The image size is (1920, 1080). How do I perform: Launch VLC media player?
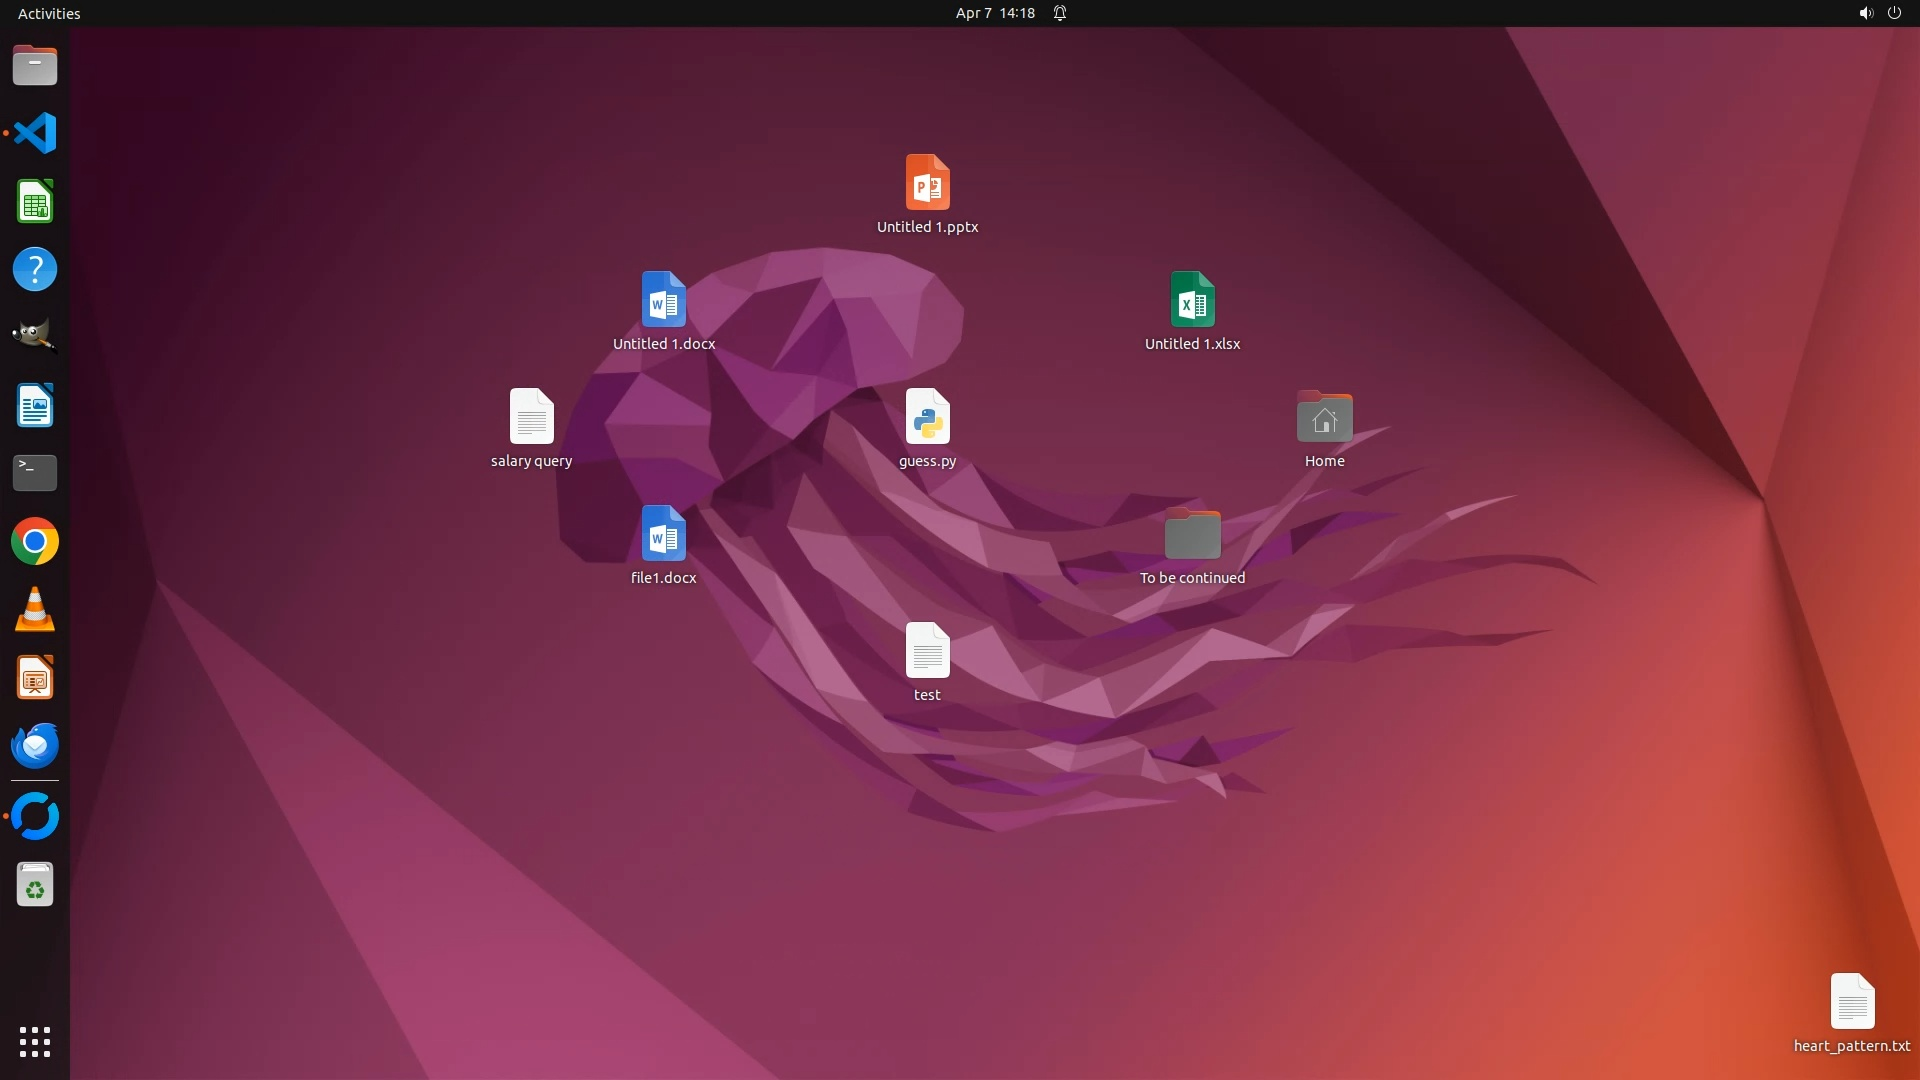click(35, 610)
